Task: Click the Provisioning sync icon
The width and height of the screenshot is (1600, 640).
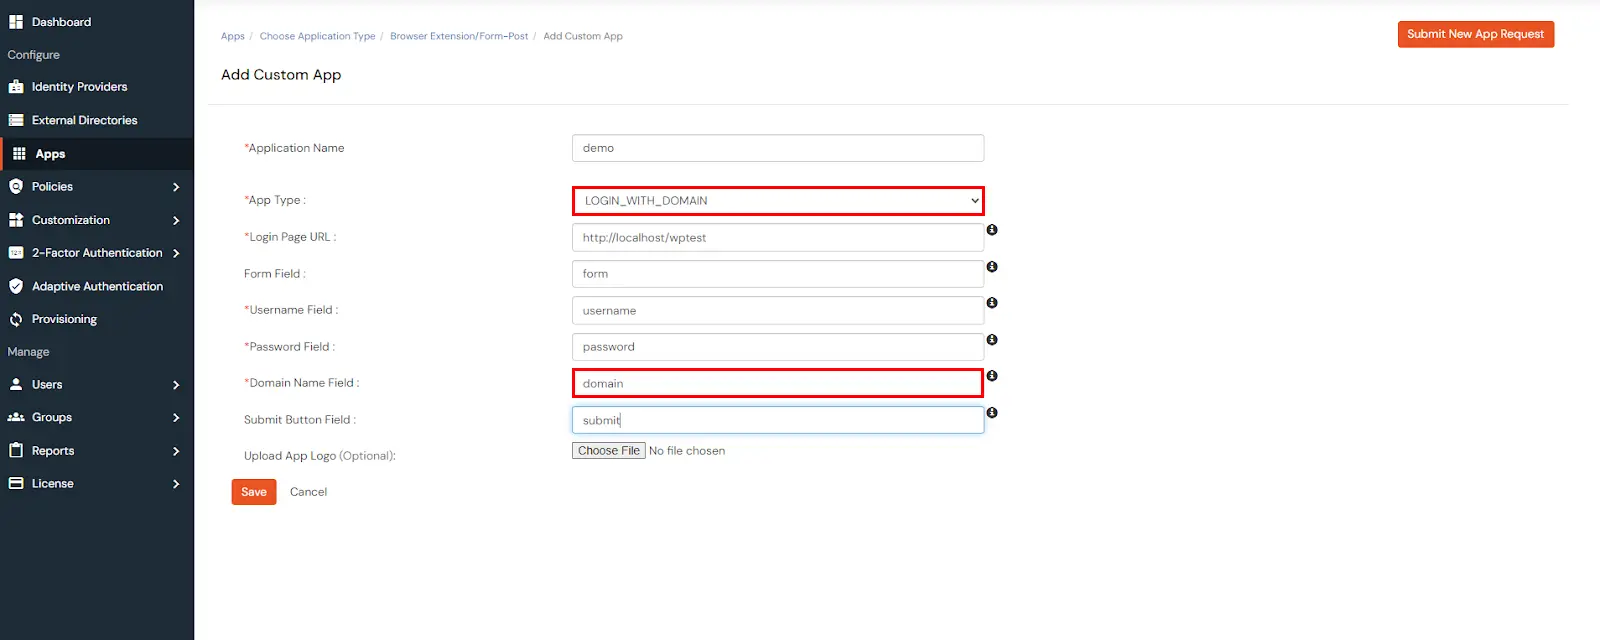Action: [x=16, y=319]
